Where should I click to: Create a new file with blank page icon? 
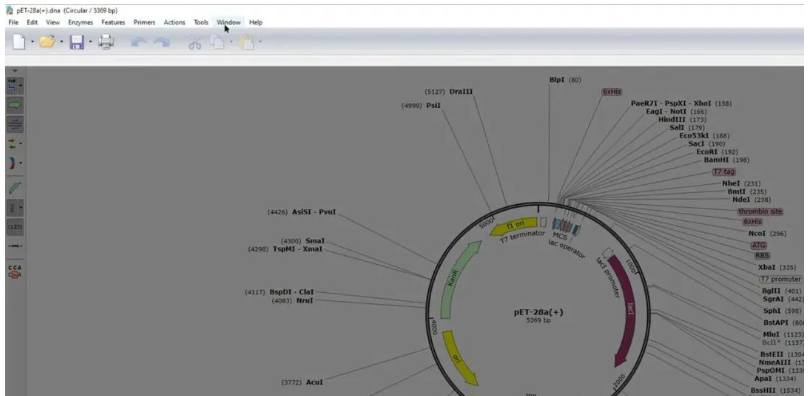point(19,42)
